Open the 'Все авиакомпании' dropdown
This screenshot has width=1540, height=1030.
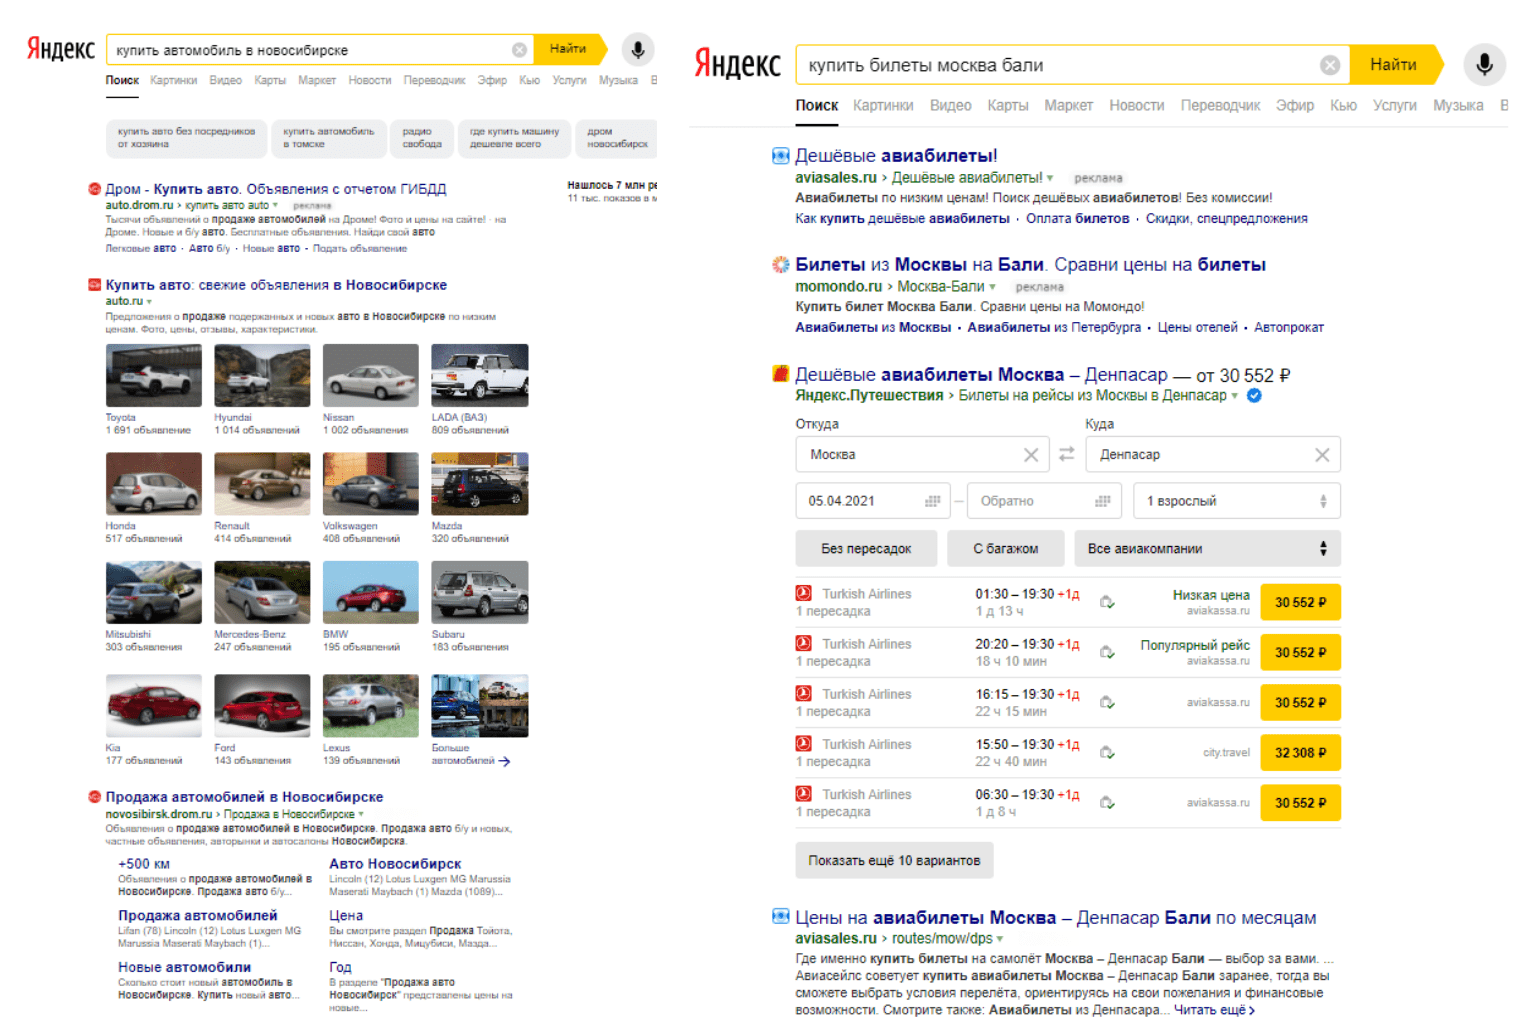(1207, 549)
